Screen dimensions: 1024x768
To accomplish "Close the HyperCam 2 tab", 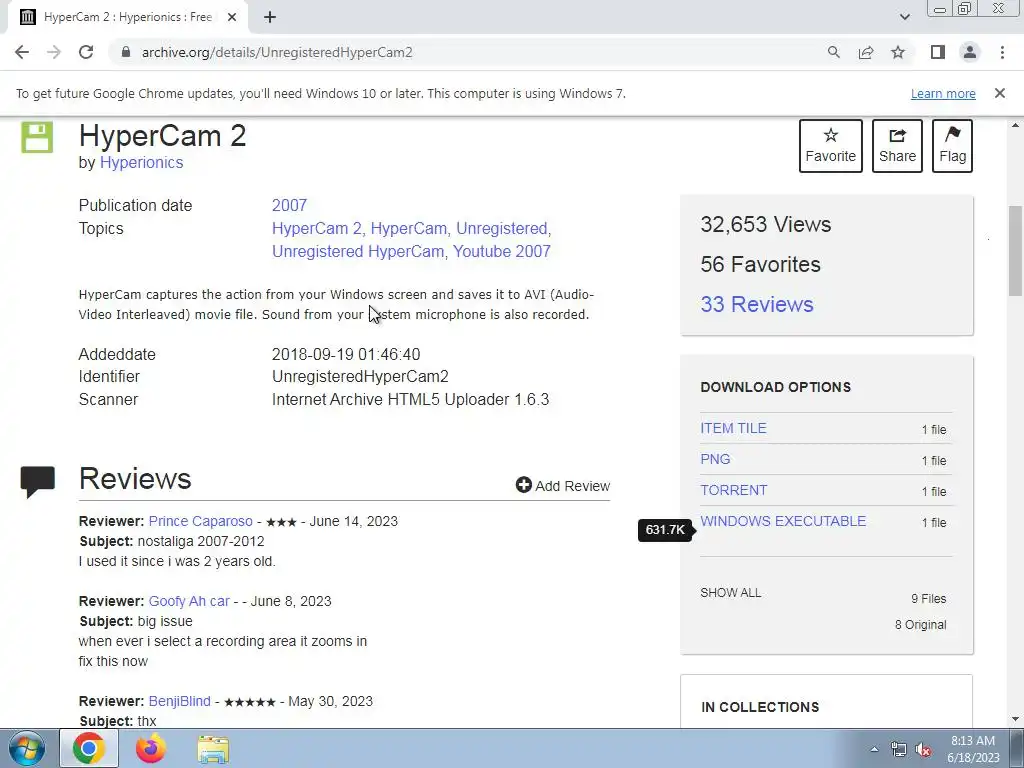I will pos(232,17).
